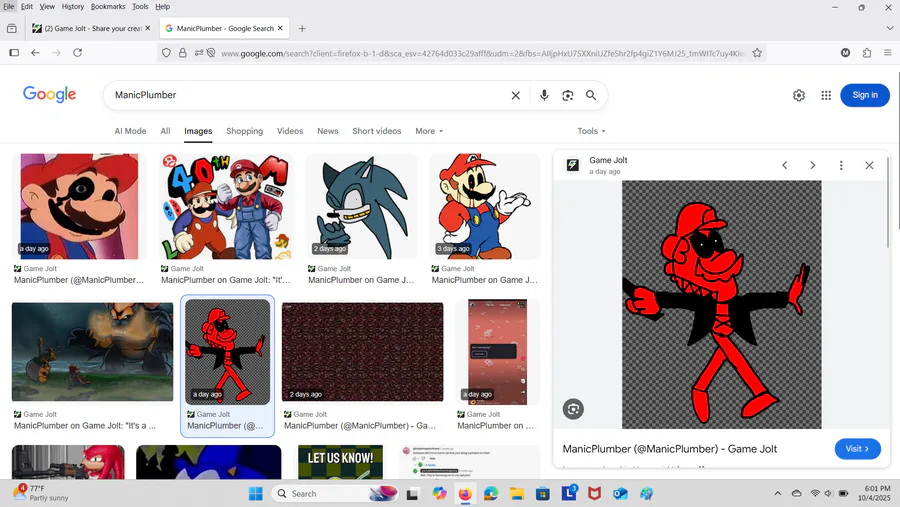Reload the page in Firefox

tap(77, 53)
